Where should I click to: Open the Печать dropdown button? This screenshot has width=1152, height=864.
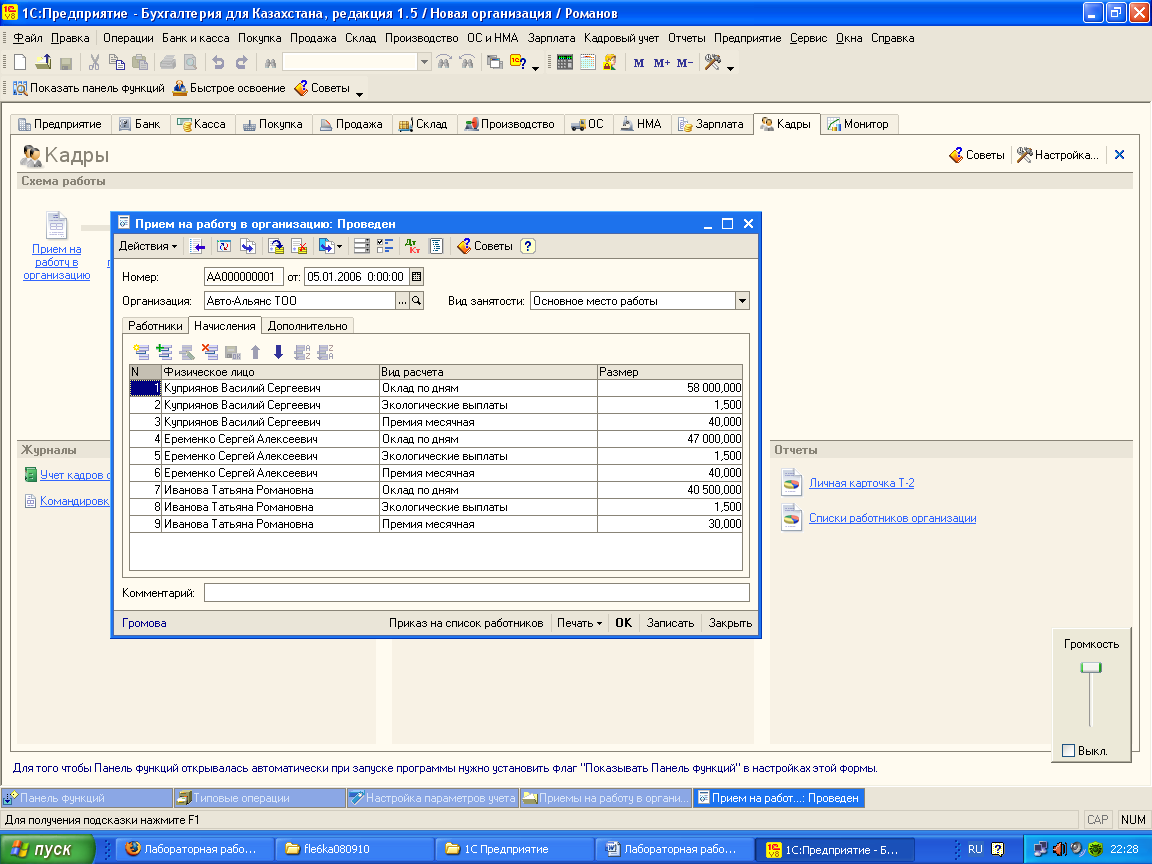click(579, 623)
